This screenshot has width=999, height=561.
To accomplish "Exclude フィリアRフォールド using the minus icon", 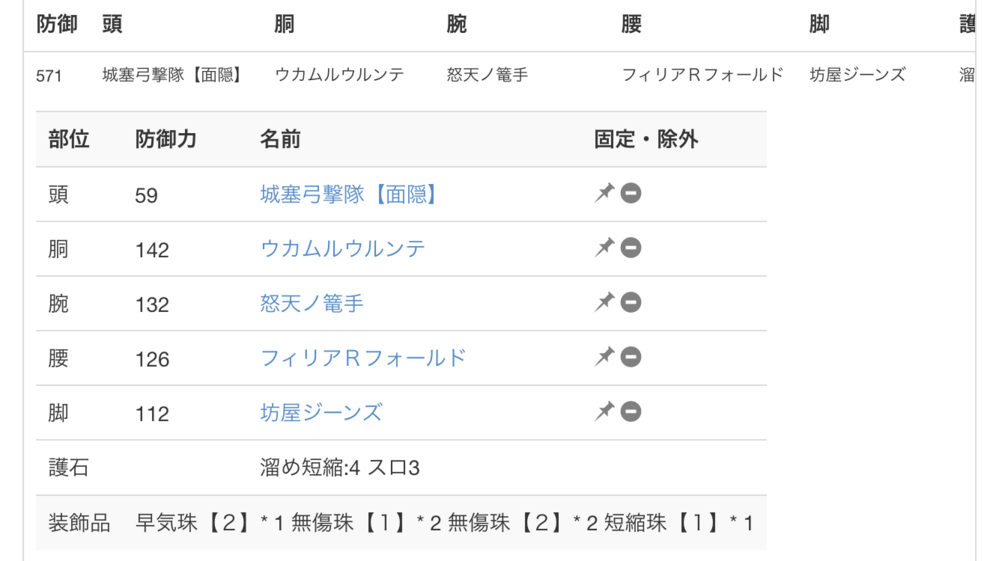I will 631,357.
